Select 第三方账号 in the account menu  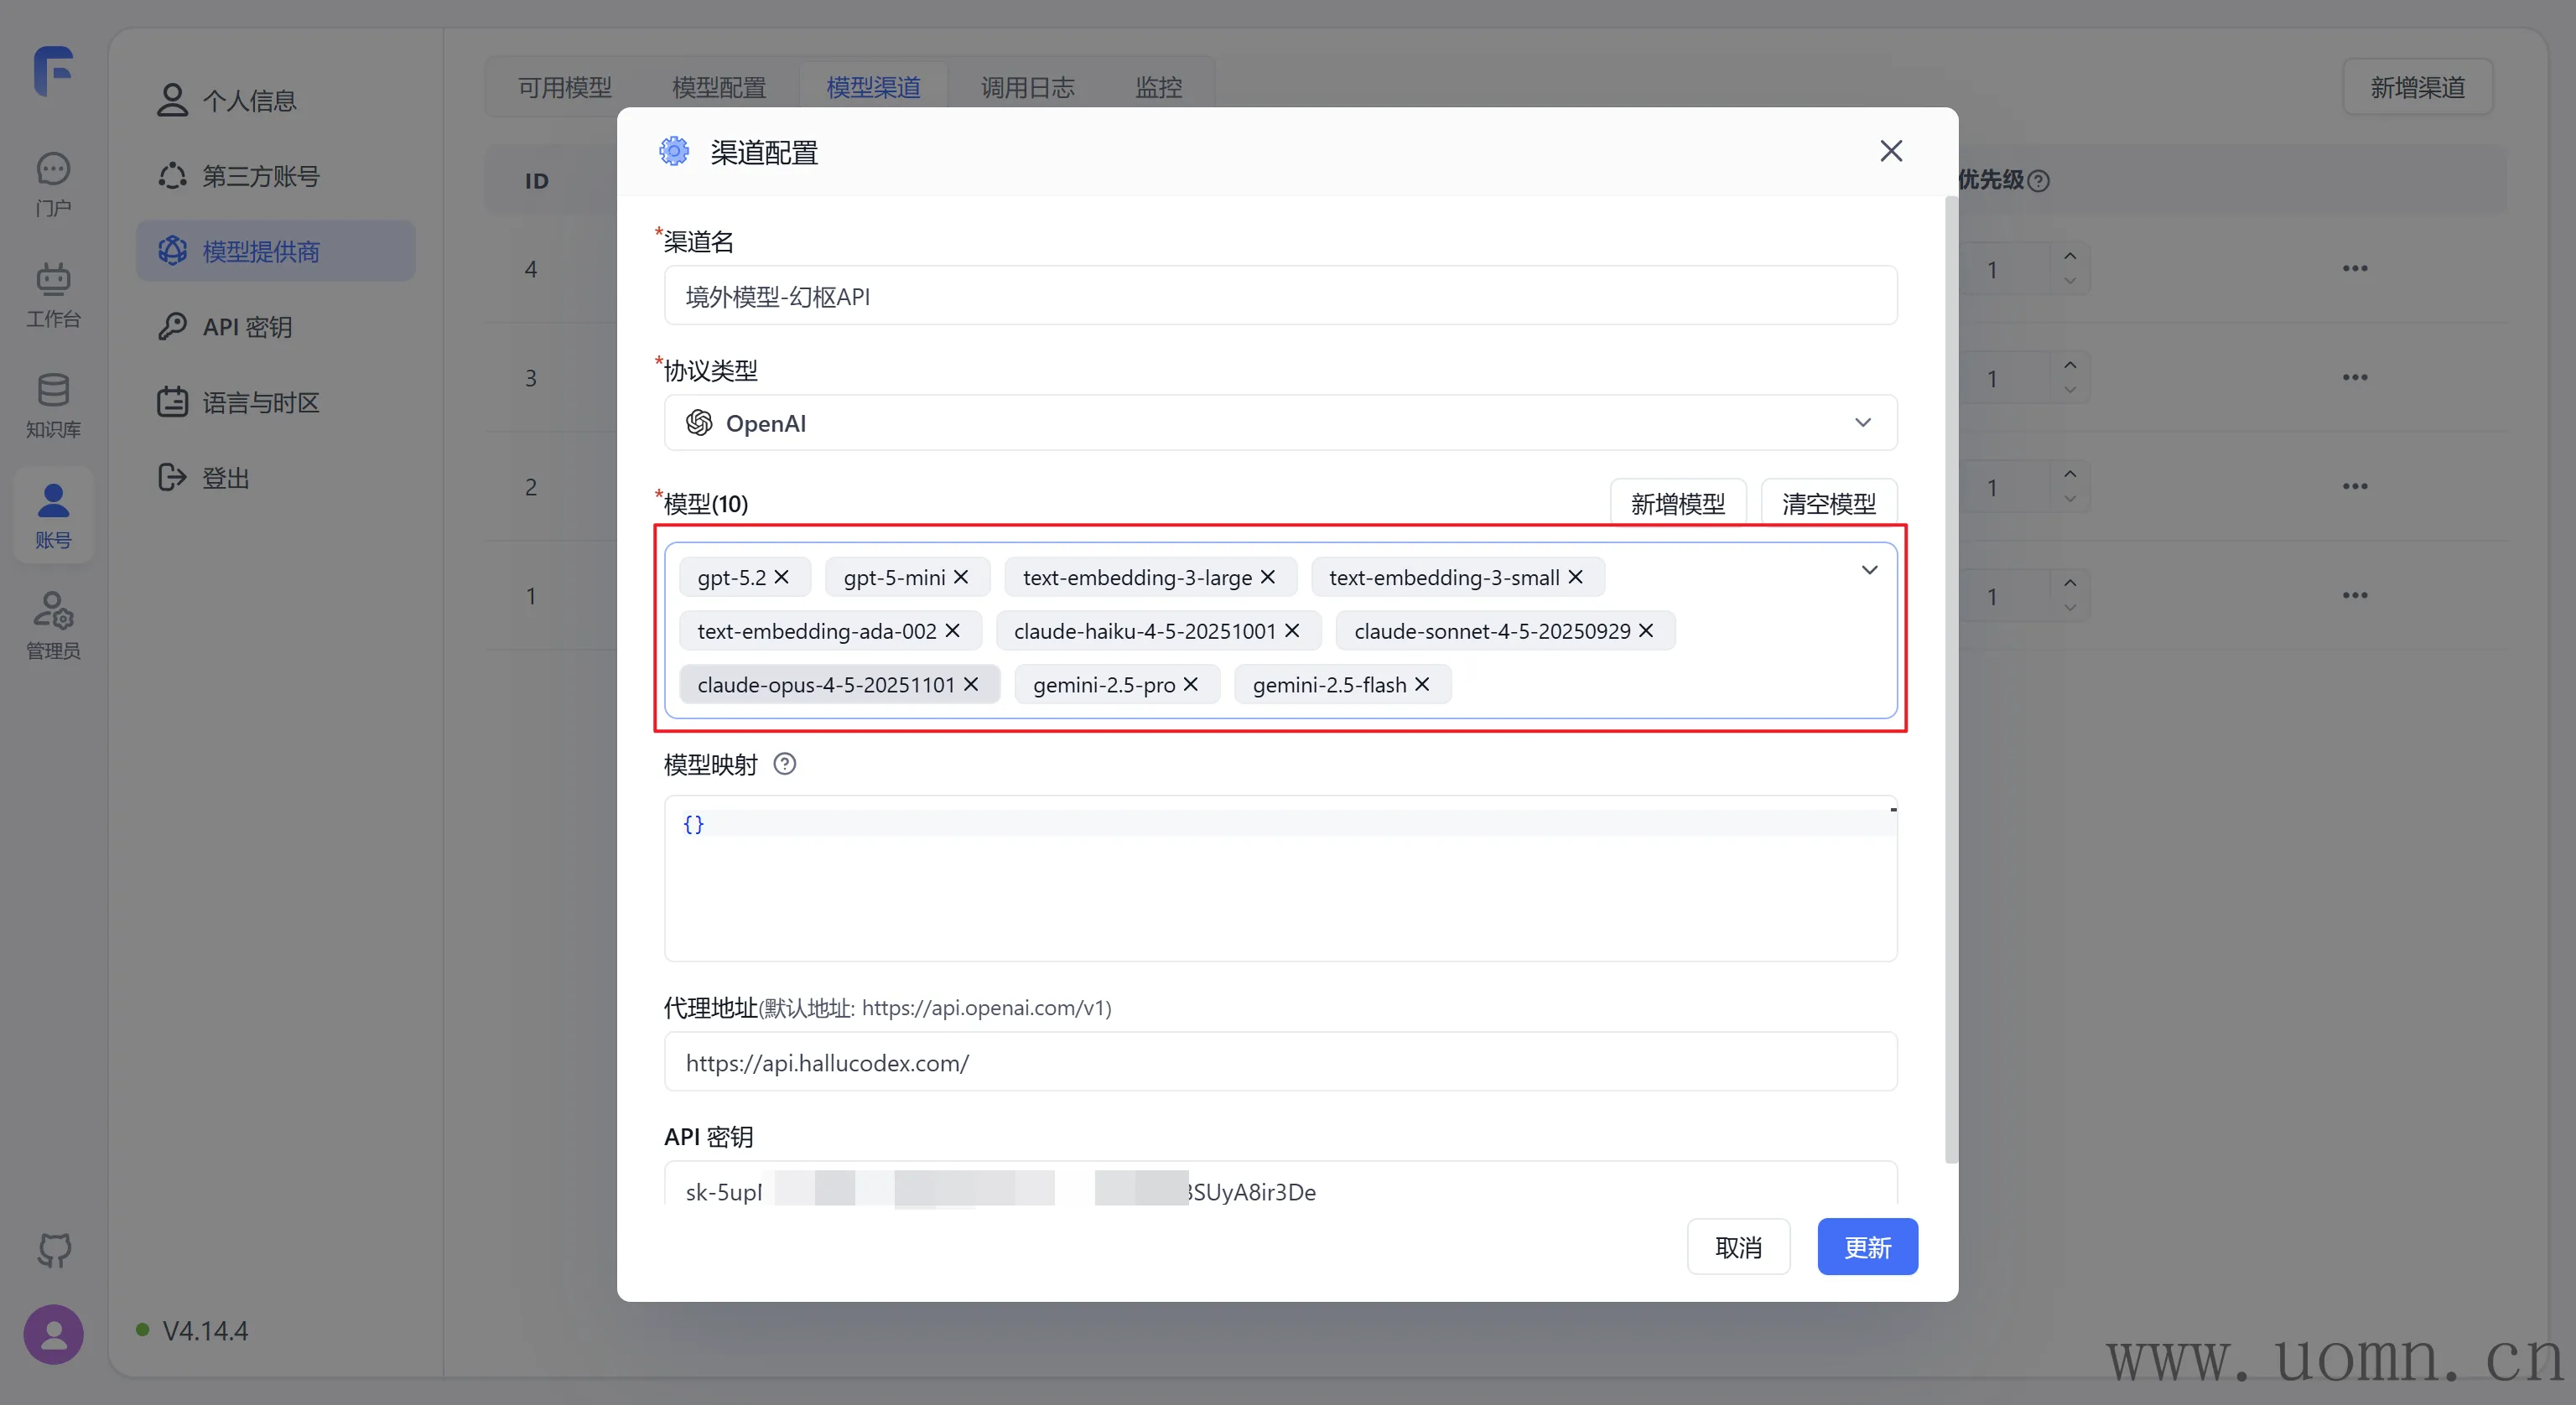coord(260,176)
